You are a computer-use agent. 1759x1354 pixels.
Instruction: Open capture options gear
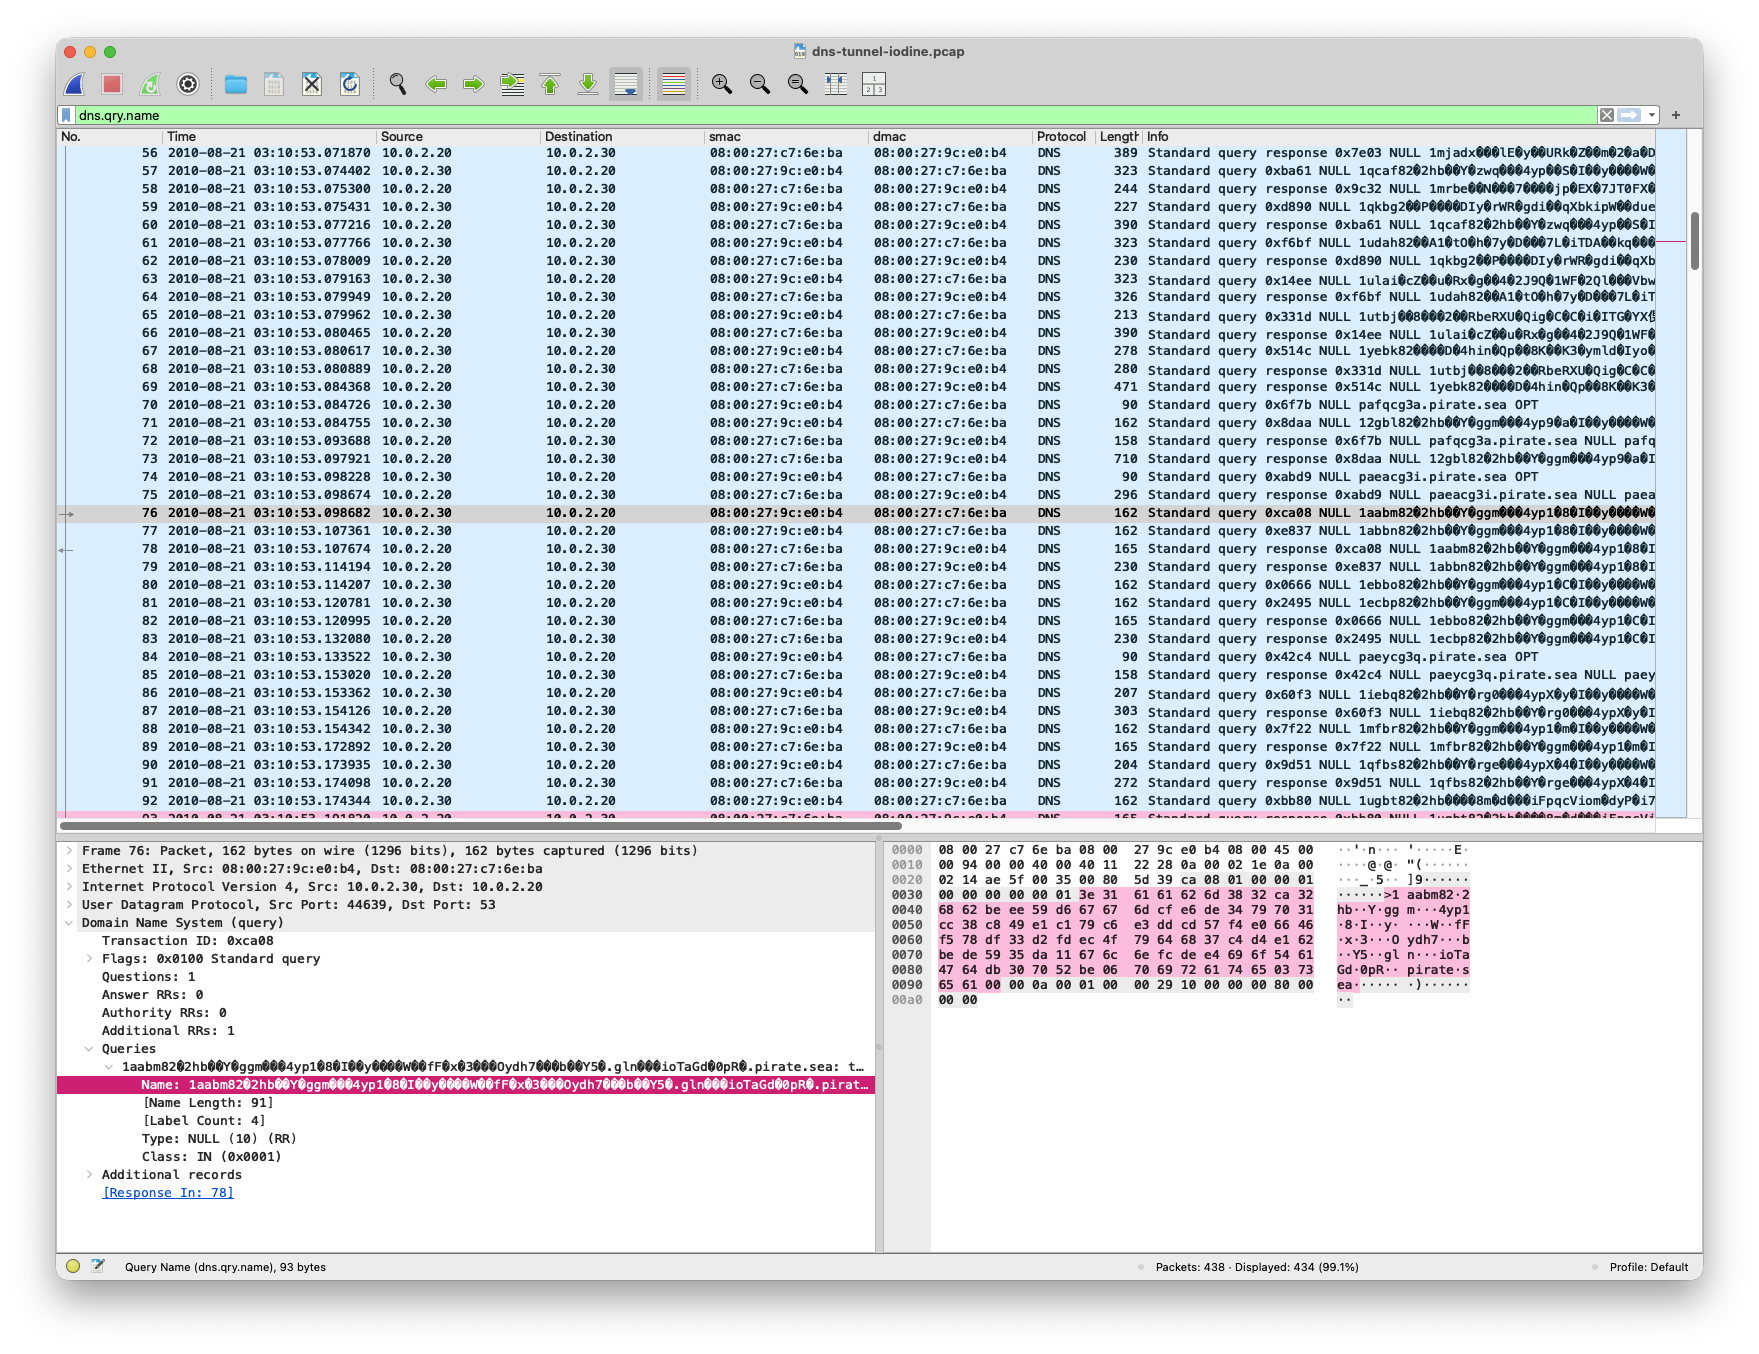click(x=188, y=85)
